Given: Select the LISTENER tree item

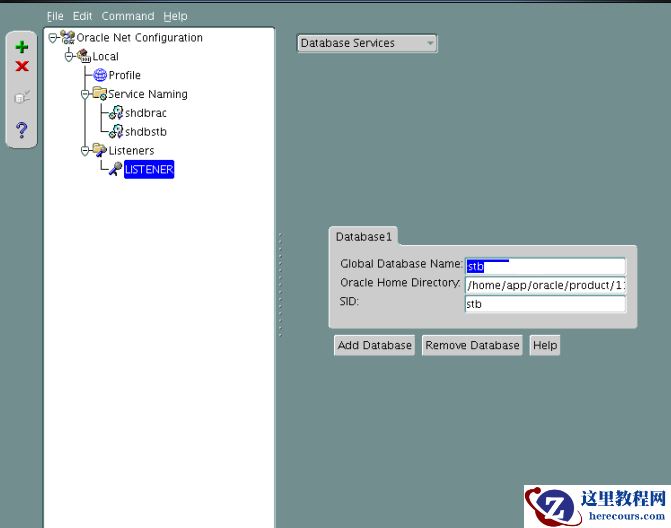Looking at the screenshot, I should point(149,169).
